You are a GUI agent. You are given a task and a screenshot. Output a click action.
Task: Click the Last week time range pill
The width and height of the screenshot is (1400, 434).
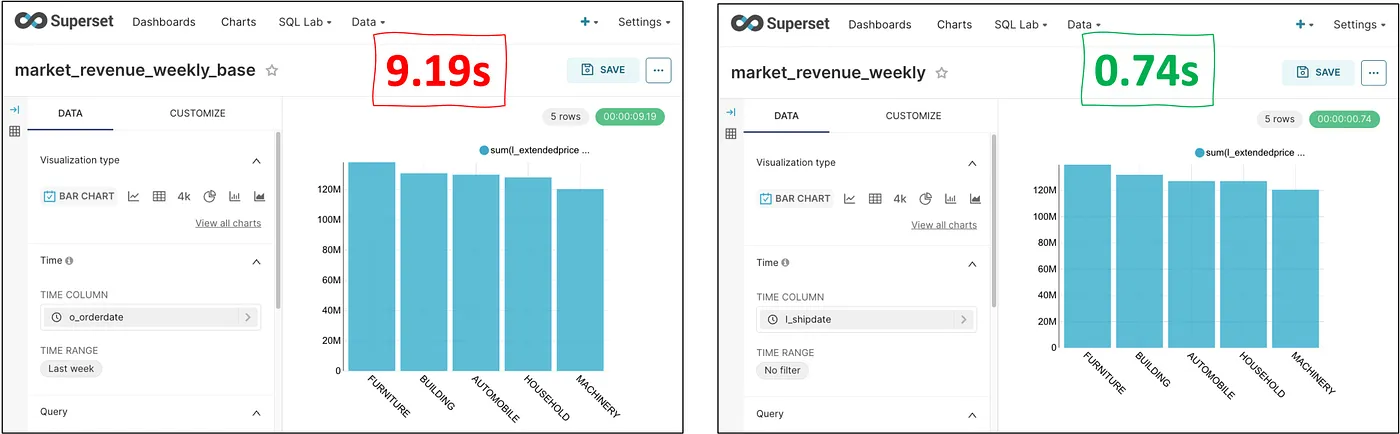coord(71,368)
